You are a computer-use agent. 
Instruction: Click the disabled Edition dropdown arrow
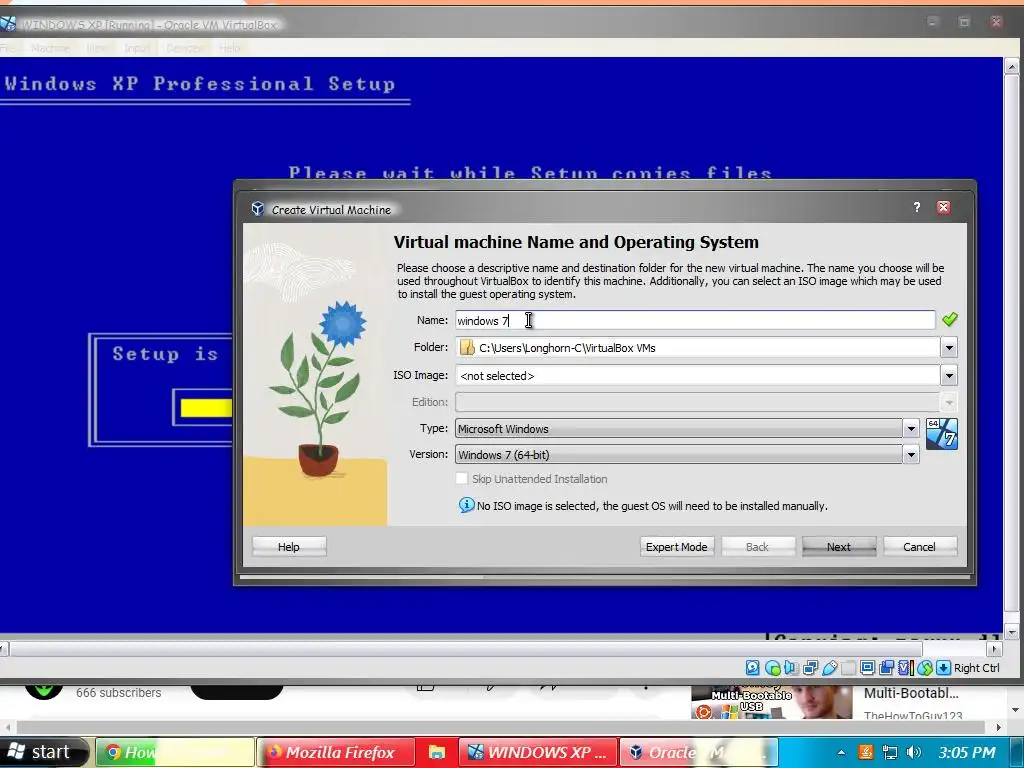pyautogui.click(x=949, y=402)
